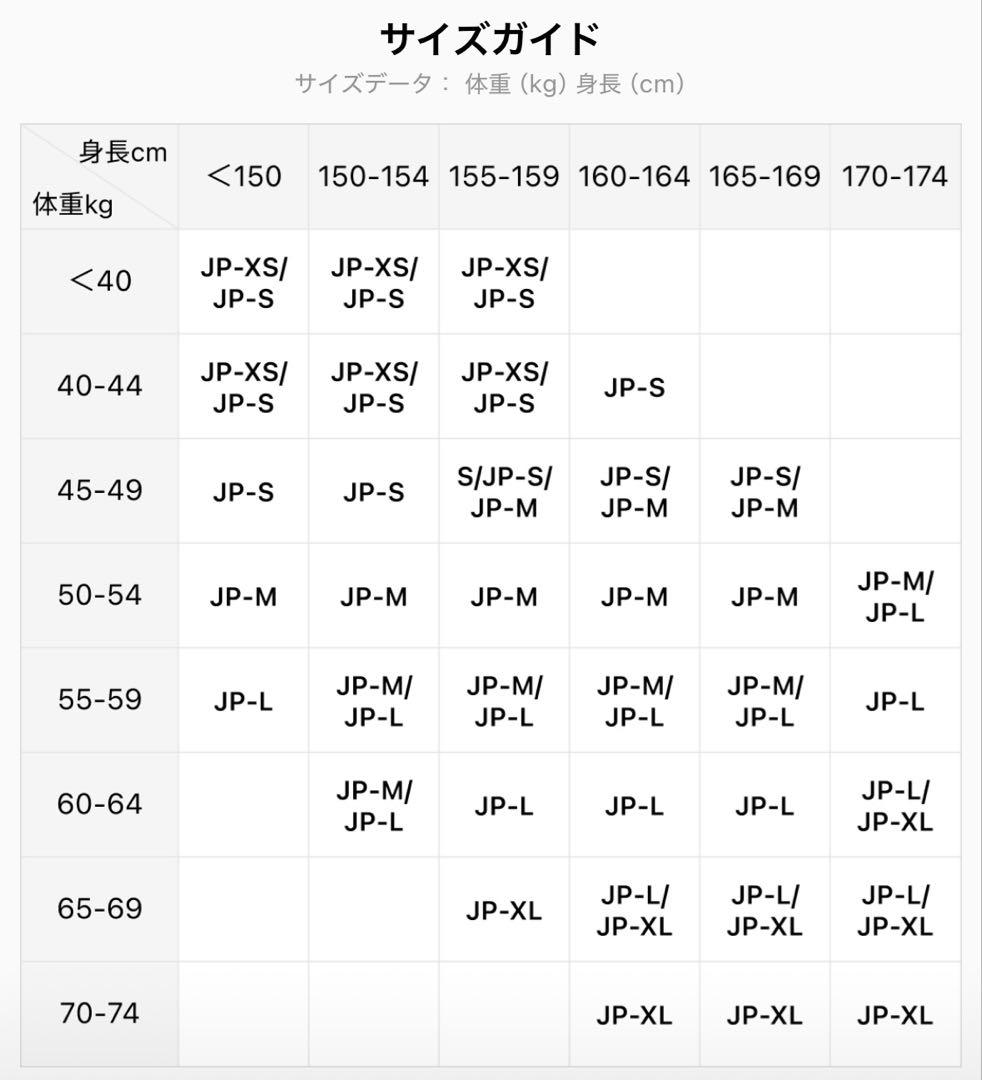Click the <40 weight row header
Viewport: 982px width, 1080px height.
pyautogui.click(x=100, y=281)
